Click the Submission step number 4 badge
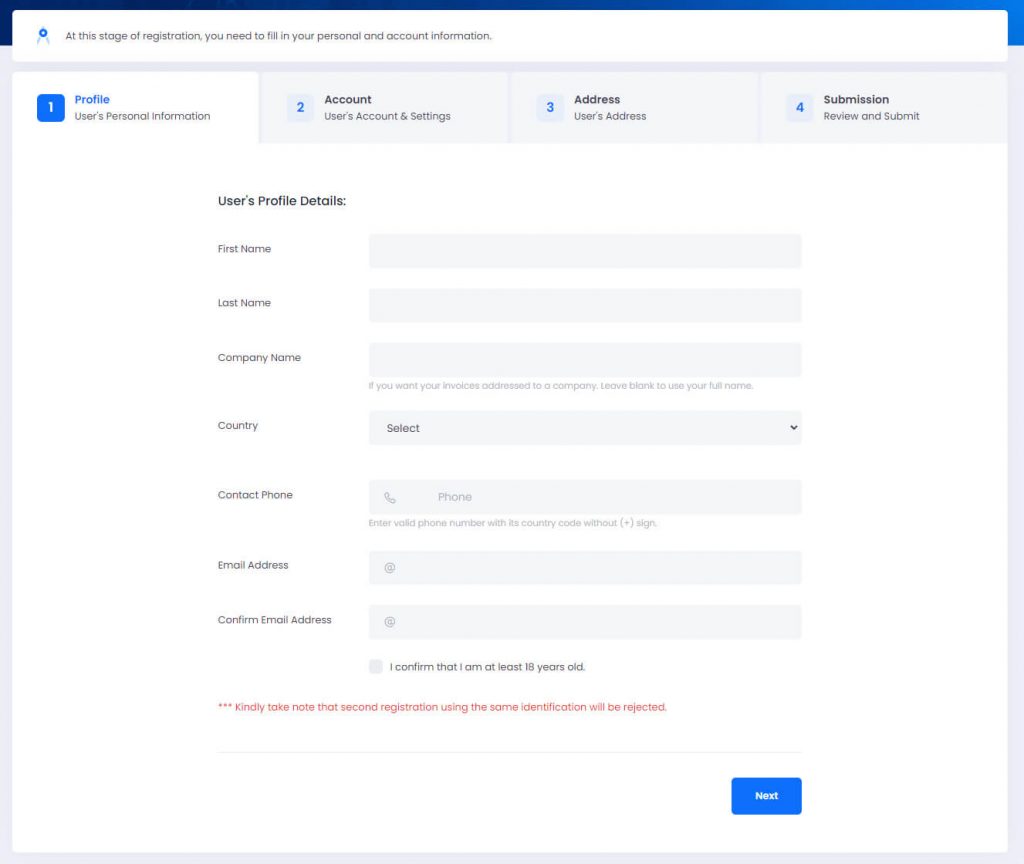 click(799, 107)
